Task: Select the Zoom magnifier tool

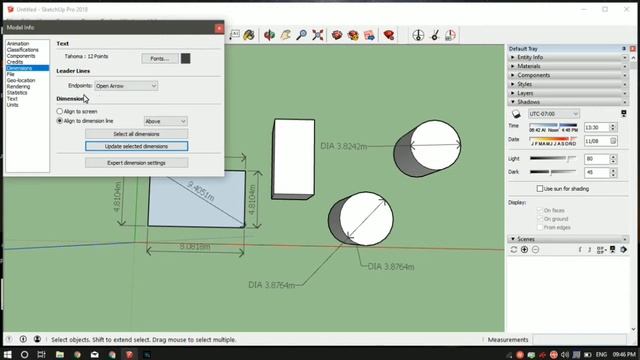Action: [x=302, y=35]
